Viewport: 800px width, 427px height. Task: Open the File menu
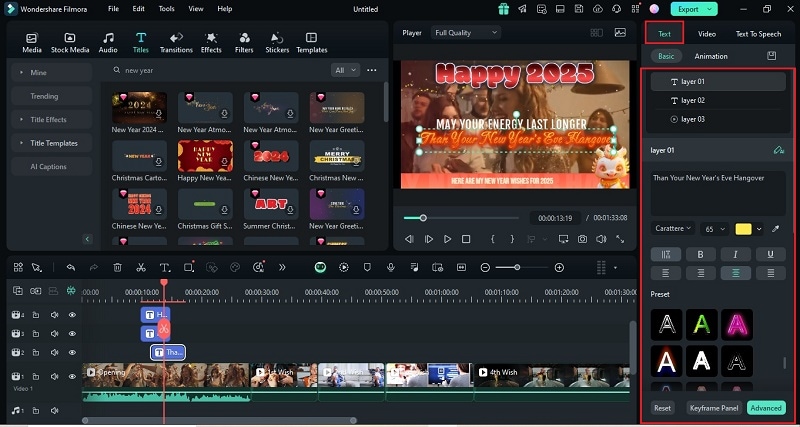[113, 9]
